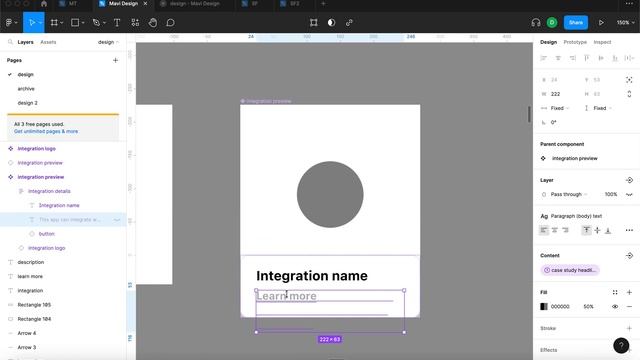Image resolution: width=640 pixels, height=360 pixels.
Task: Remove the fill with minus icon
Action: pos(629,307)
